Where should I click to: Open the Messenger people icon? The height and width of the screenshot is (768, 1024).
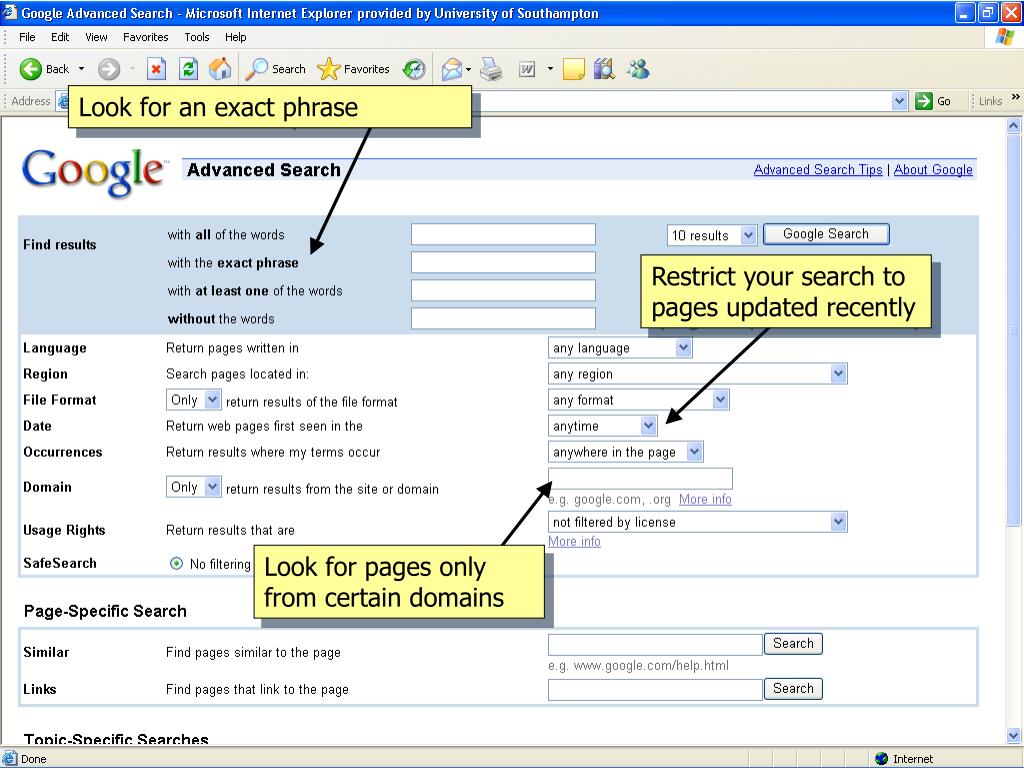(x=638, y=69)
